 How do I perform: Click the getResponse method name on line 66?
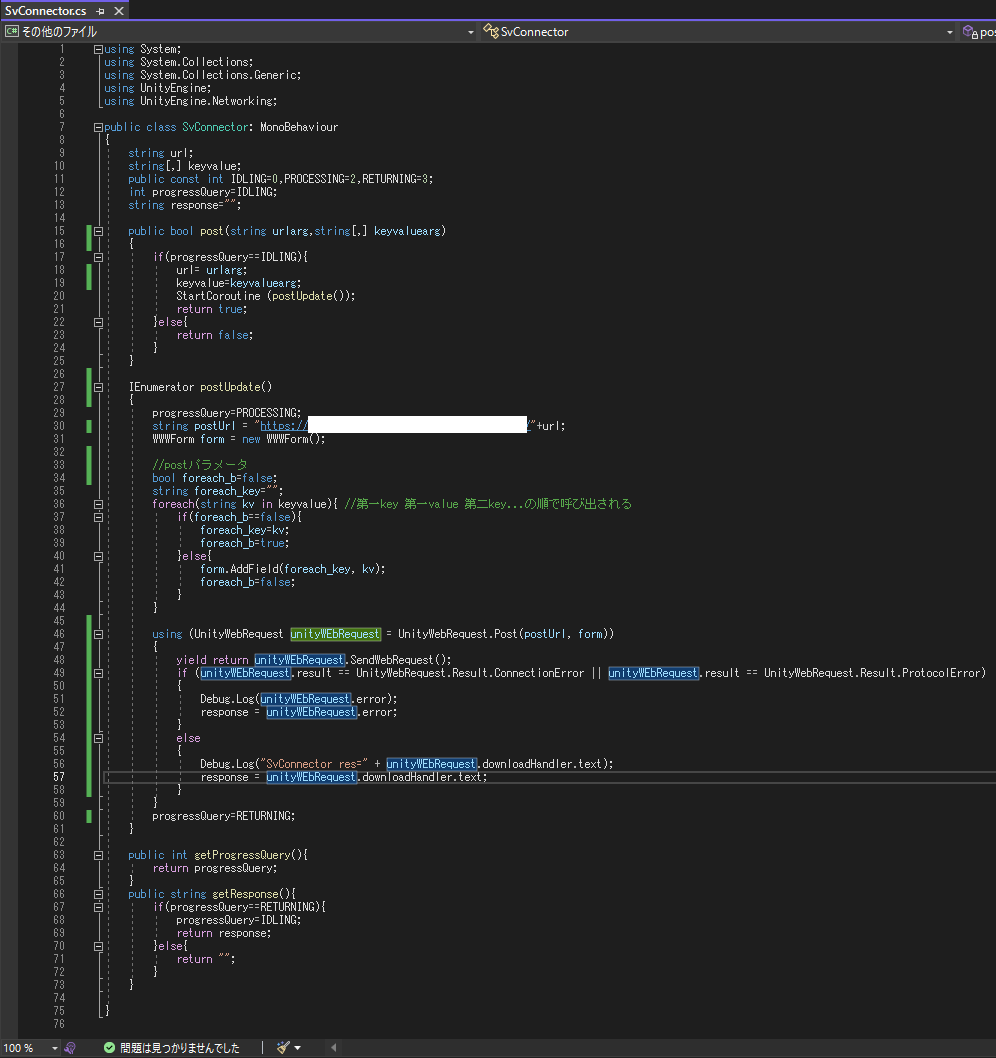tap(246, 894)
